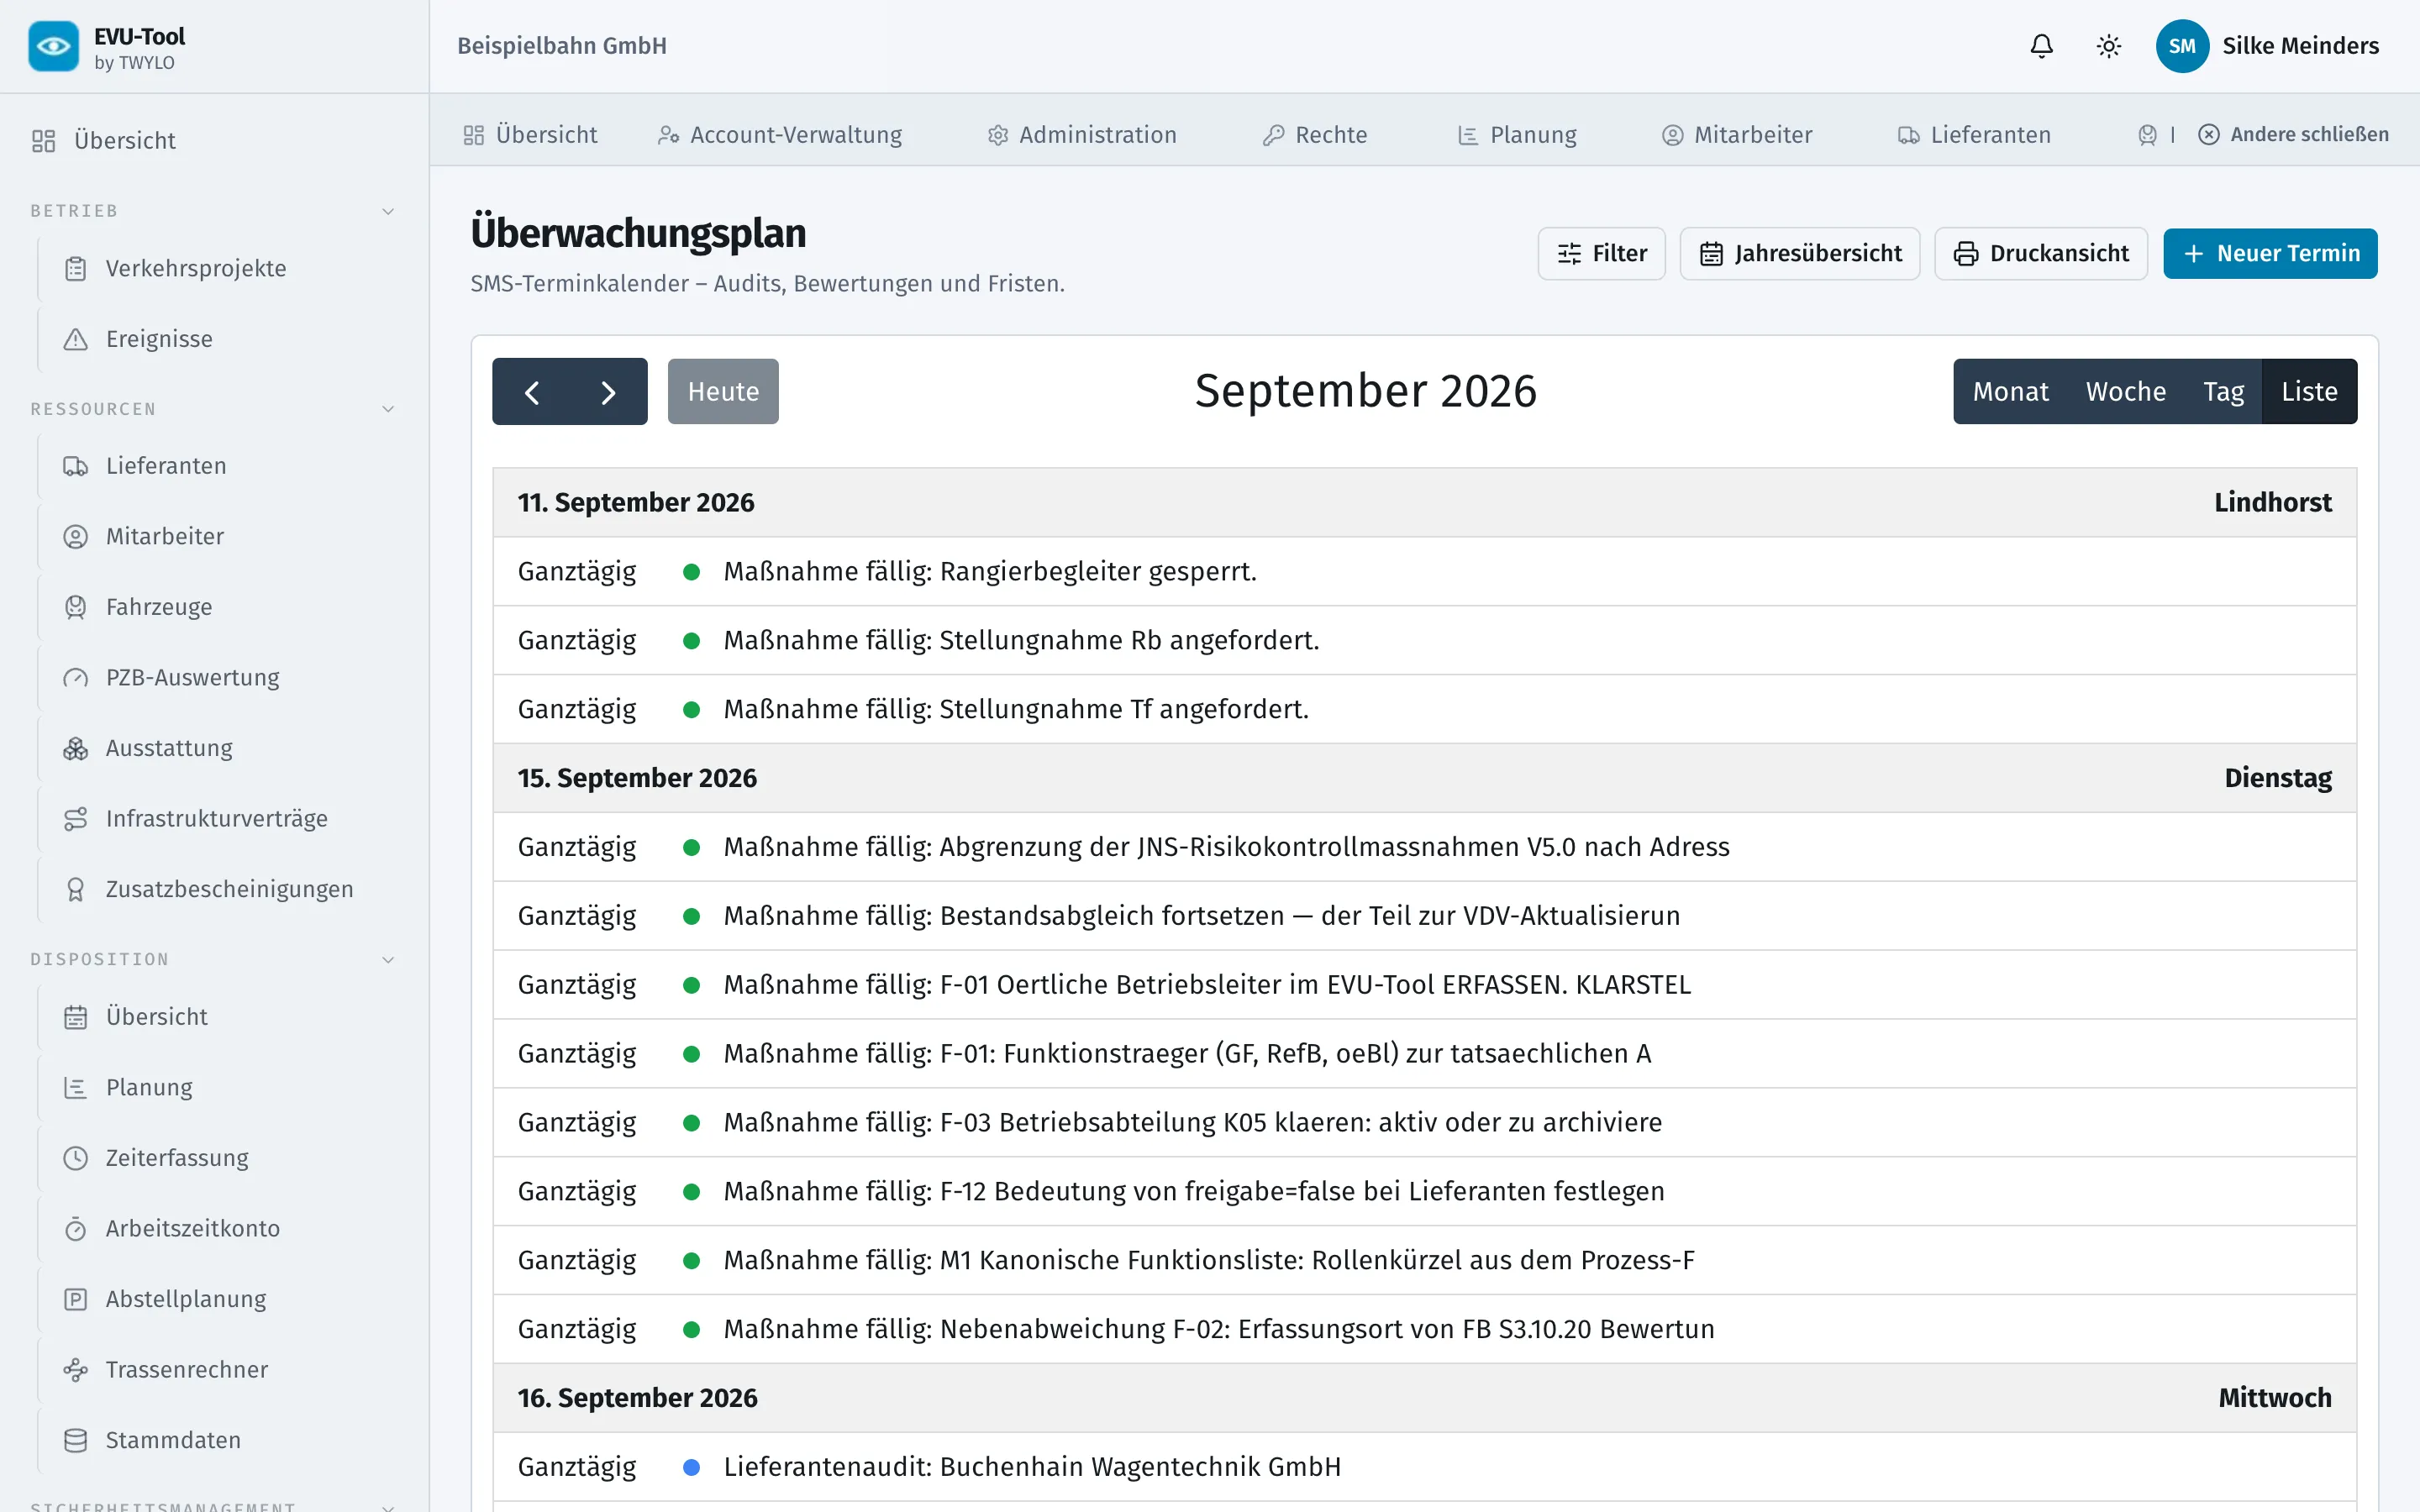Switch to the Mitarbeiter tab

[x=1737, y=135]
